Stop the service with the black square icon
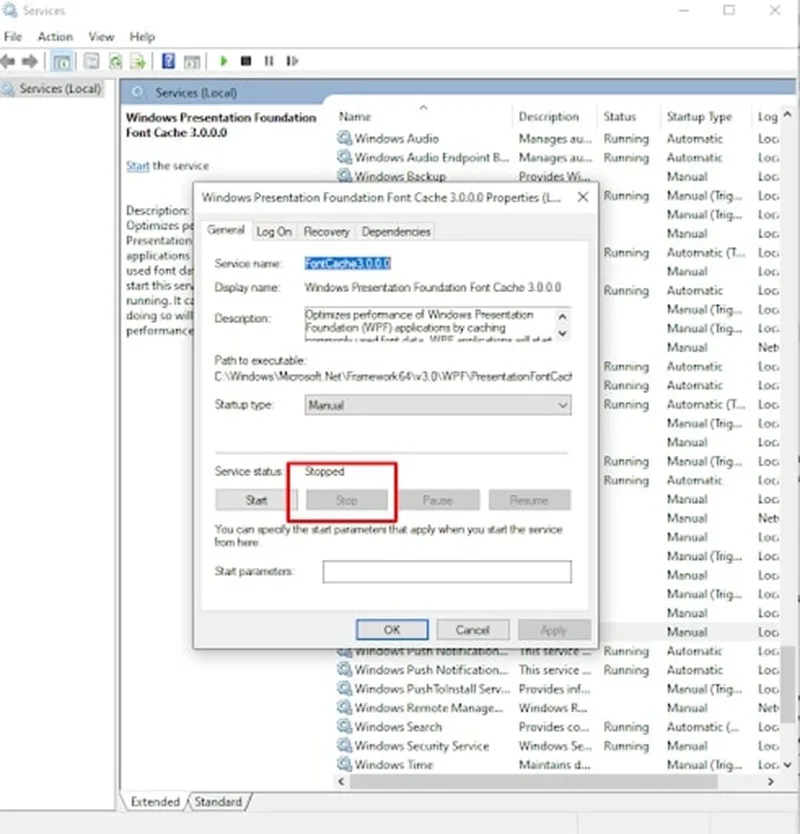The image size is (800, 834). pos(246,61)
